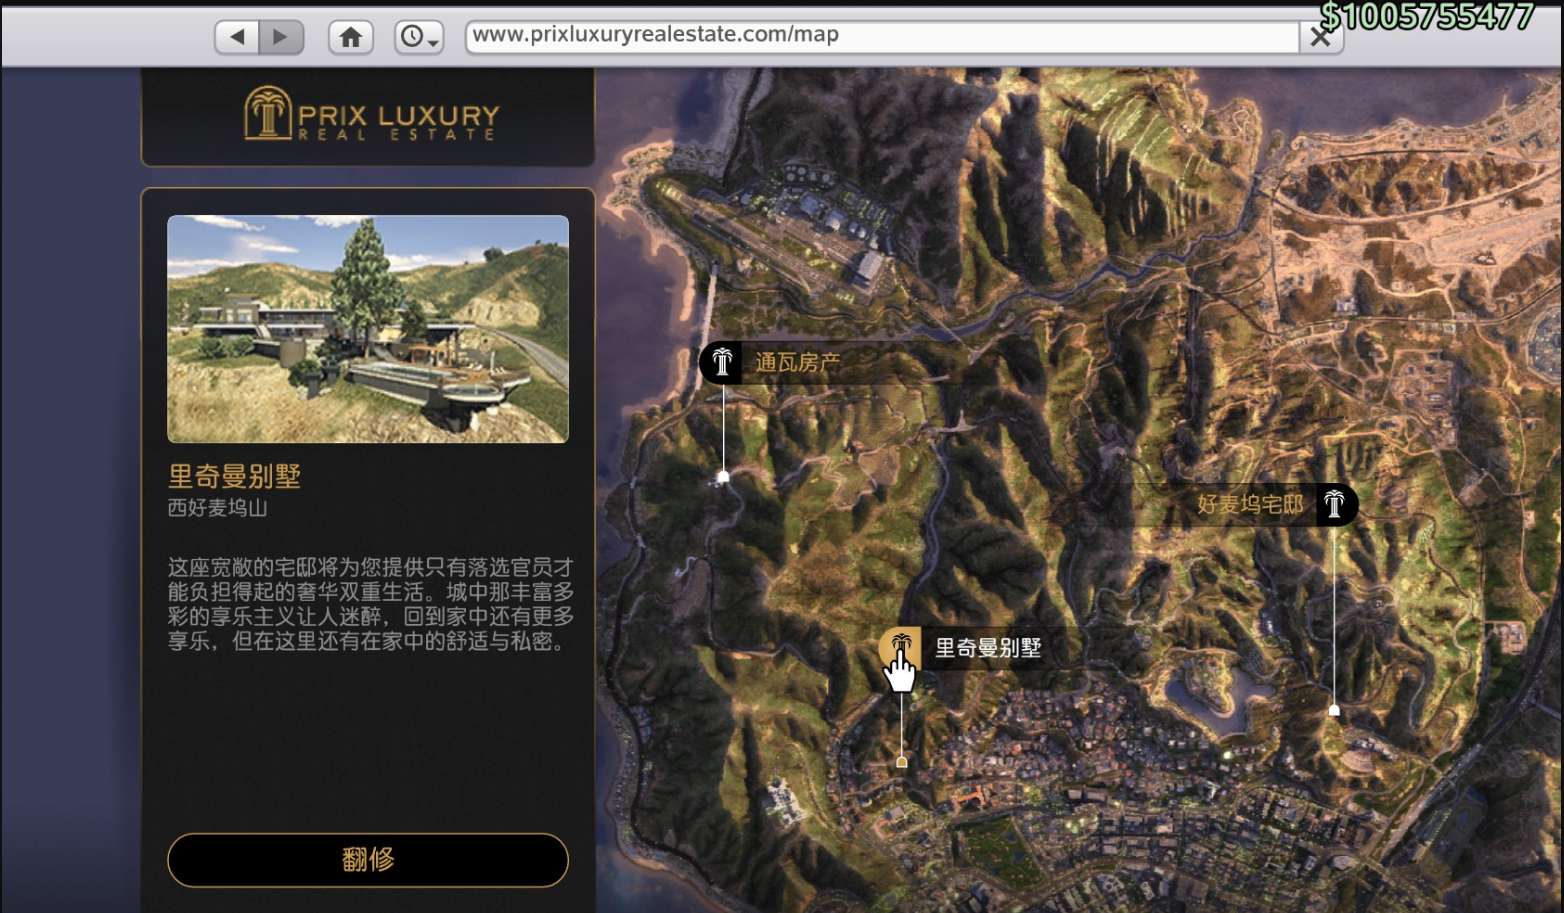The width and height of the screenshot is (1564, 913).
Task: Click the 好麦坞宅邸 map label
Action: 1249,504
